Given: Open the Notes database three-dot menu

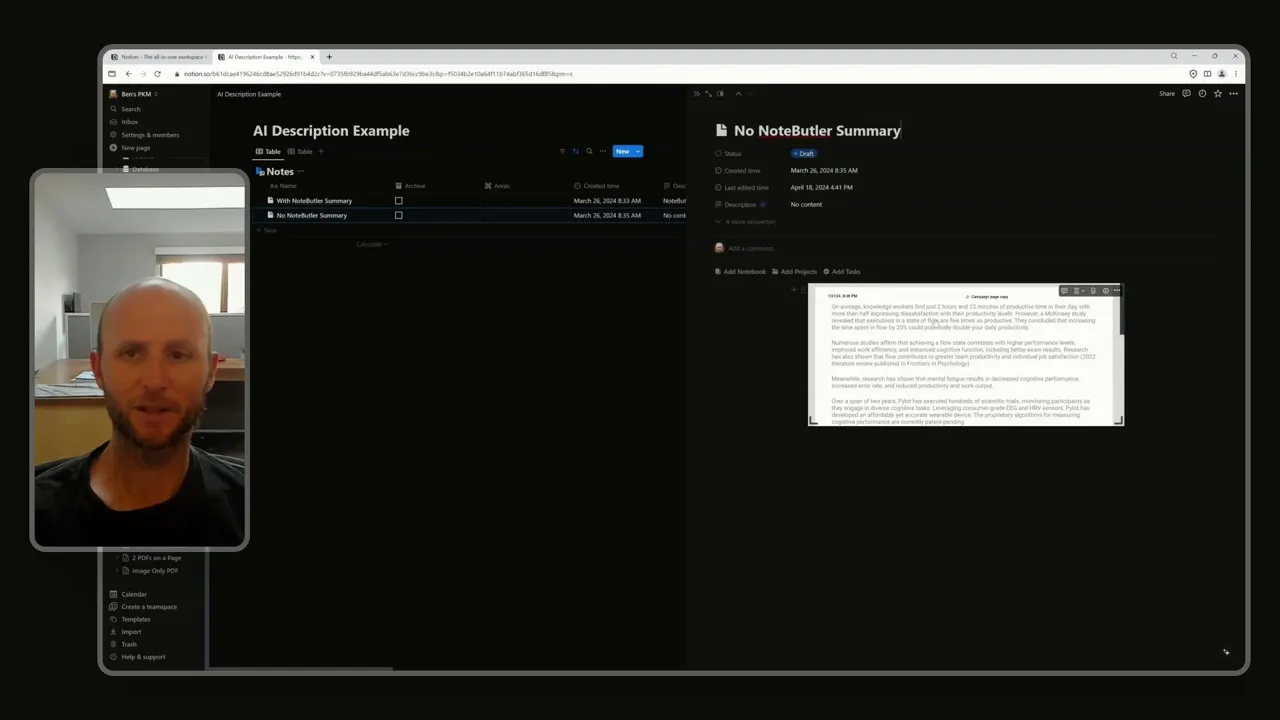Looking at the screenshot, I should [301, 172].
